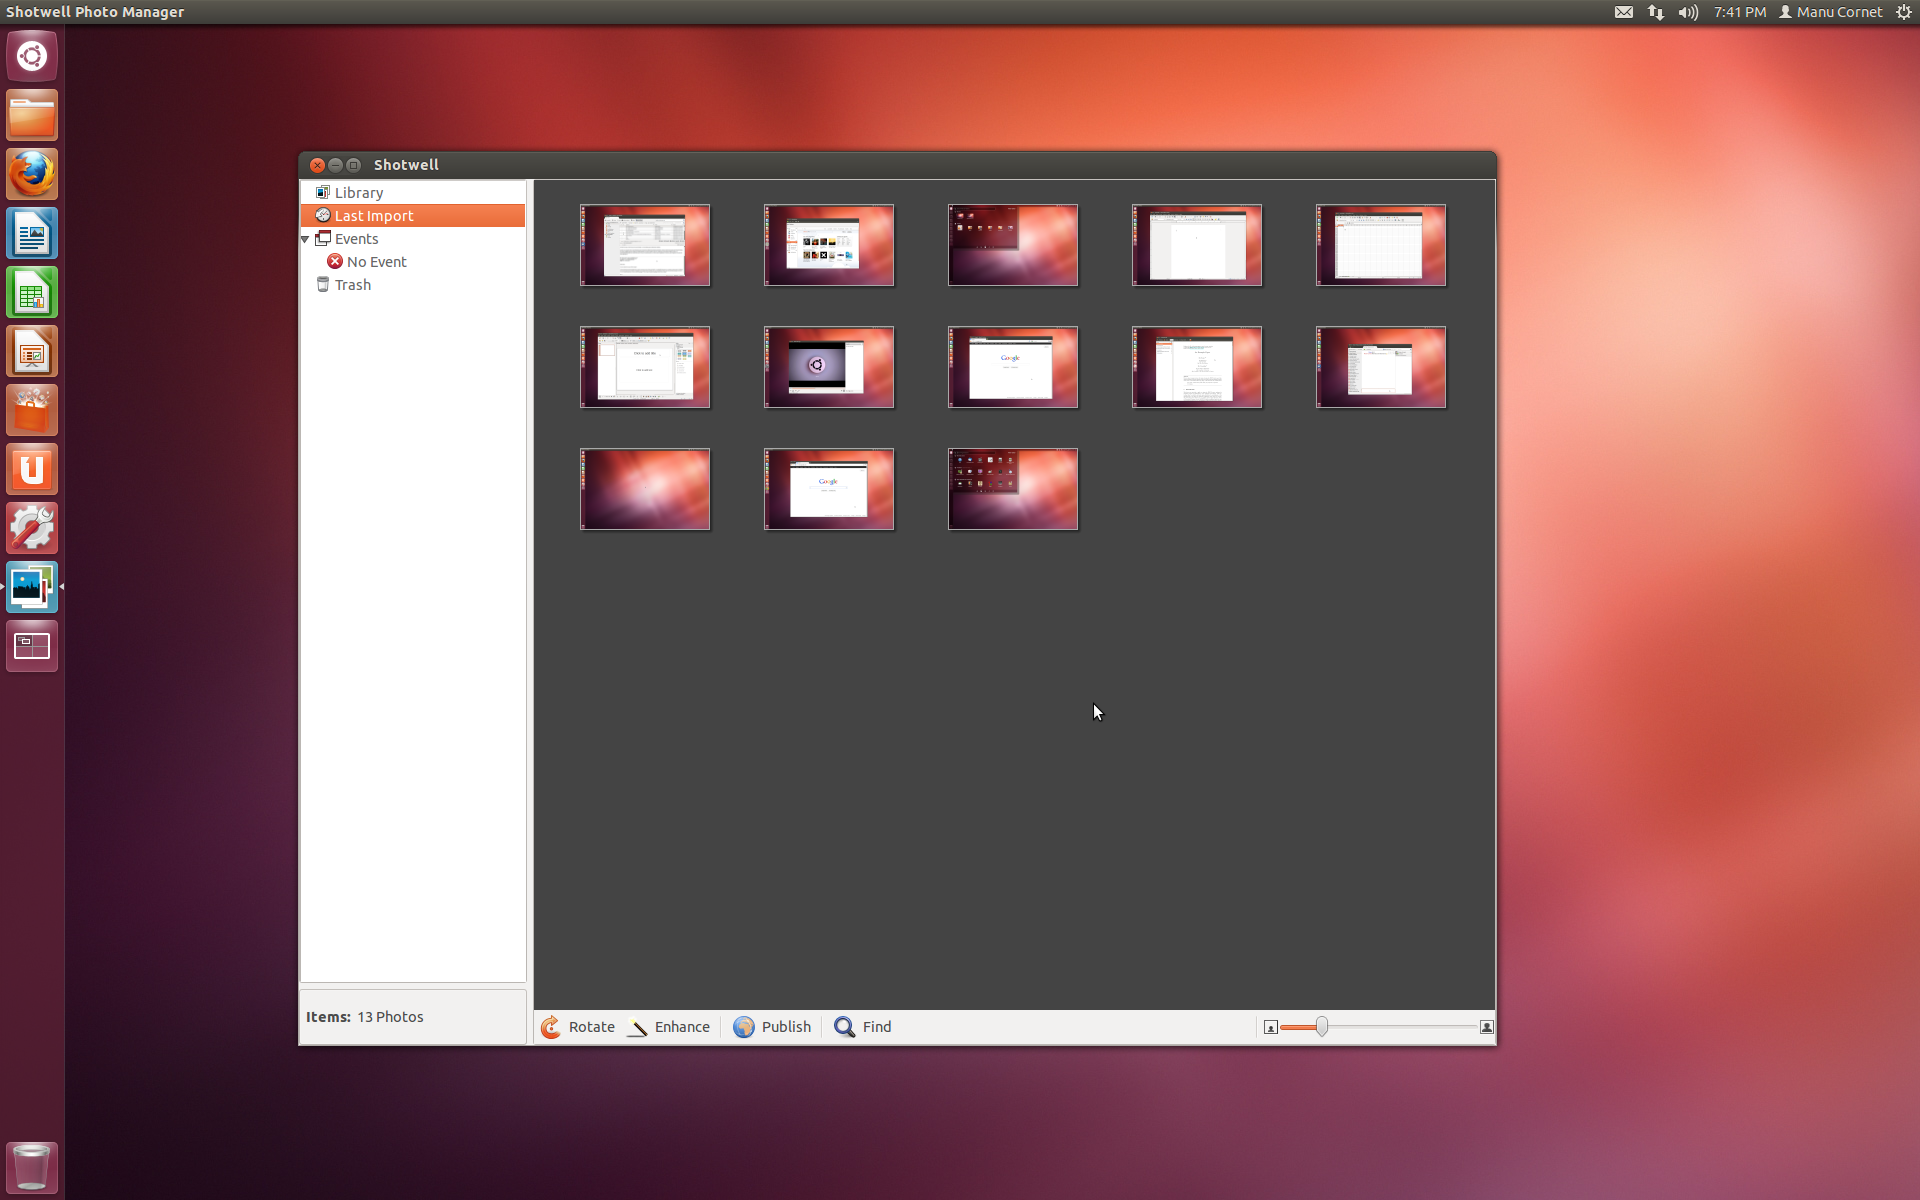The image size is (1920, 1200).
Task: Select Last Import sidebar entry
Action: 373,216
